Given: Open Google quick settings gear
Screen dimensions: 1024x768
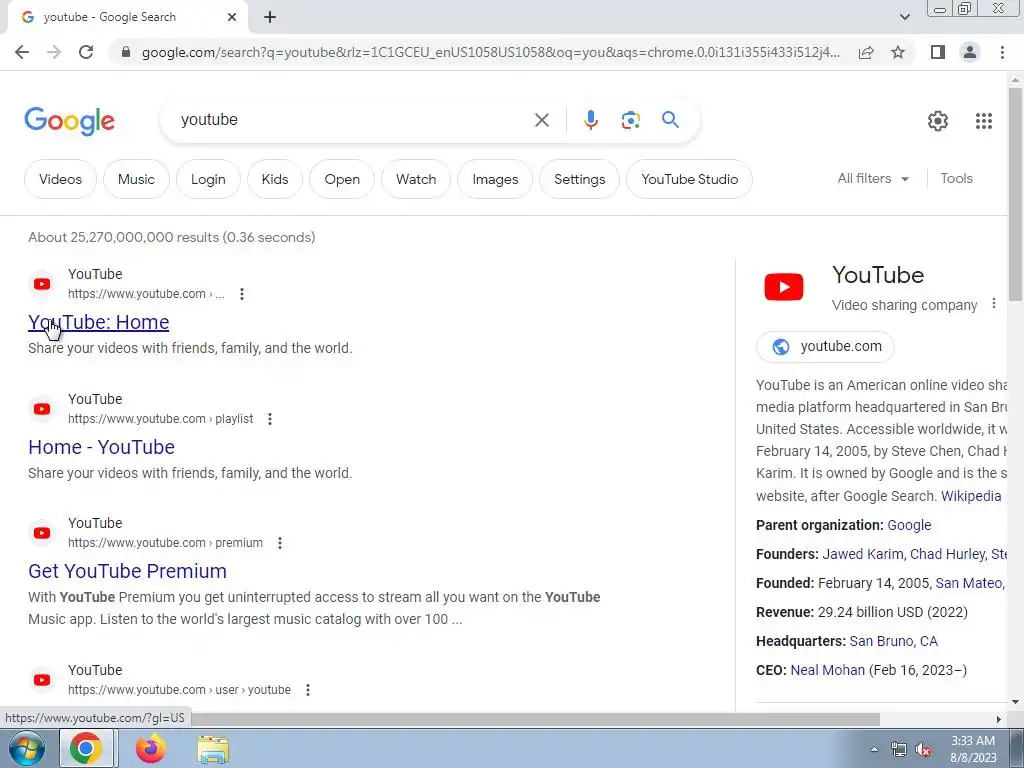Looking at the screenshot, I should click(x=938, y=121).
